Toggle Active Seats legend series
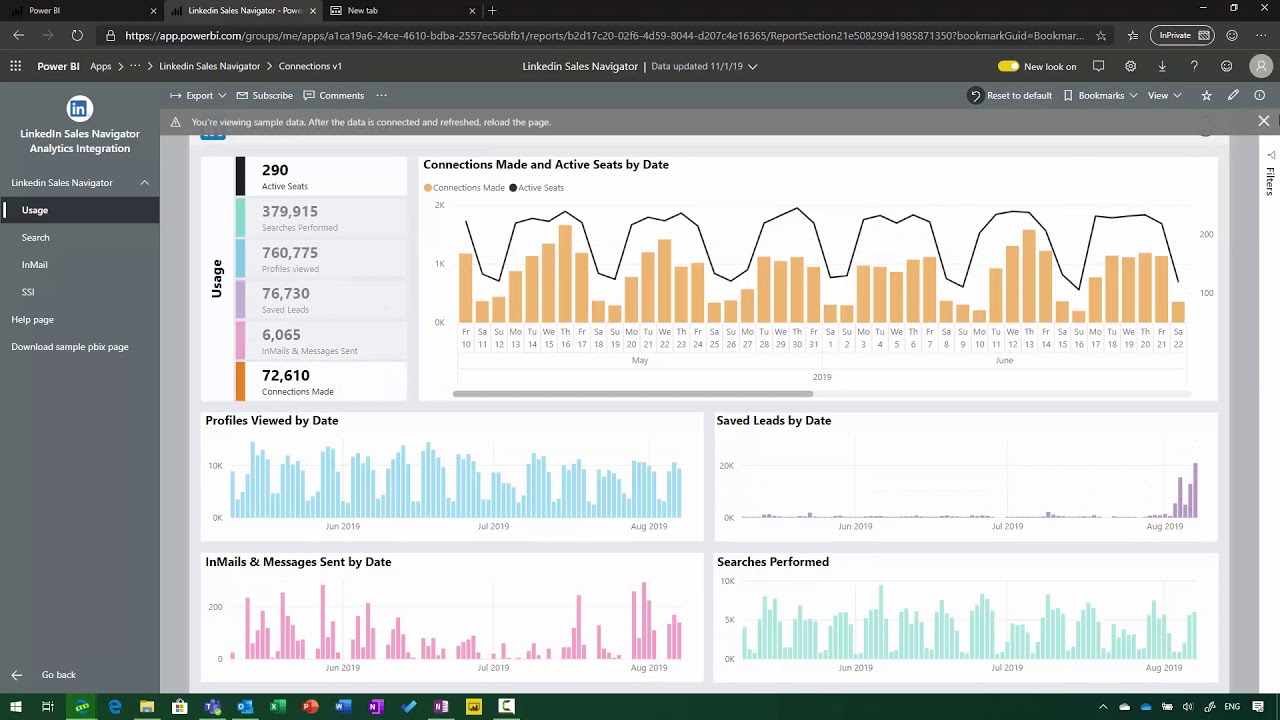The image size is (1280, 720). click(x=536, y=187)
